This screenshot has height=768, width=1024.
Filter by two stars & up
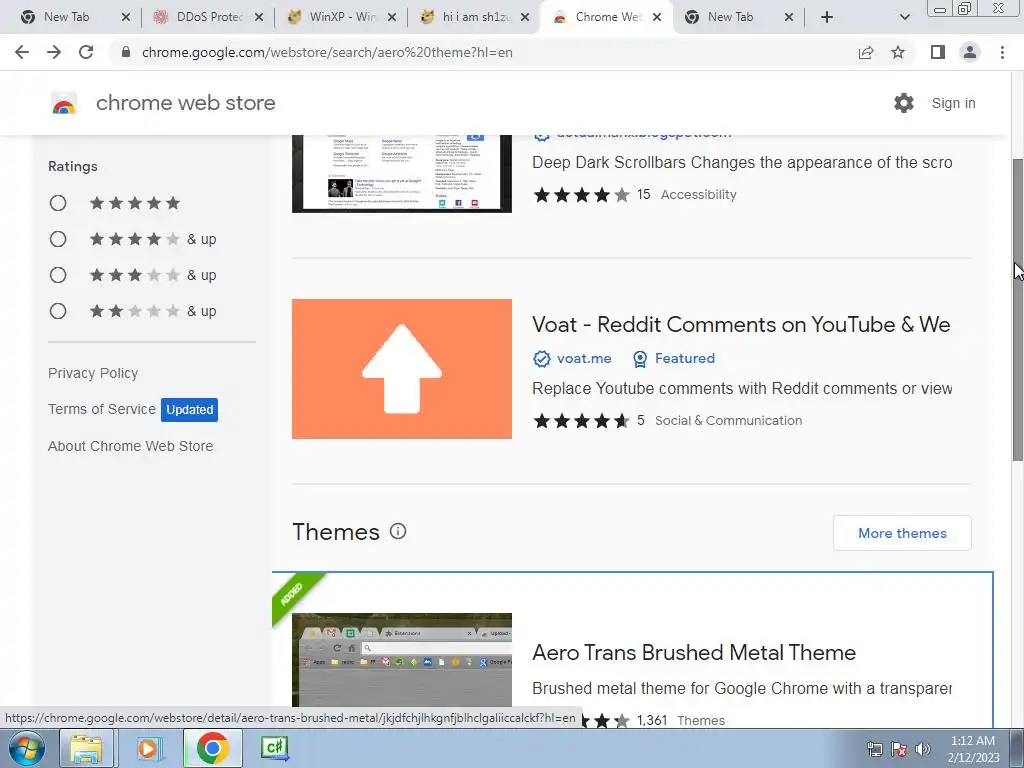click(x=58, y=311)
